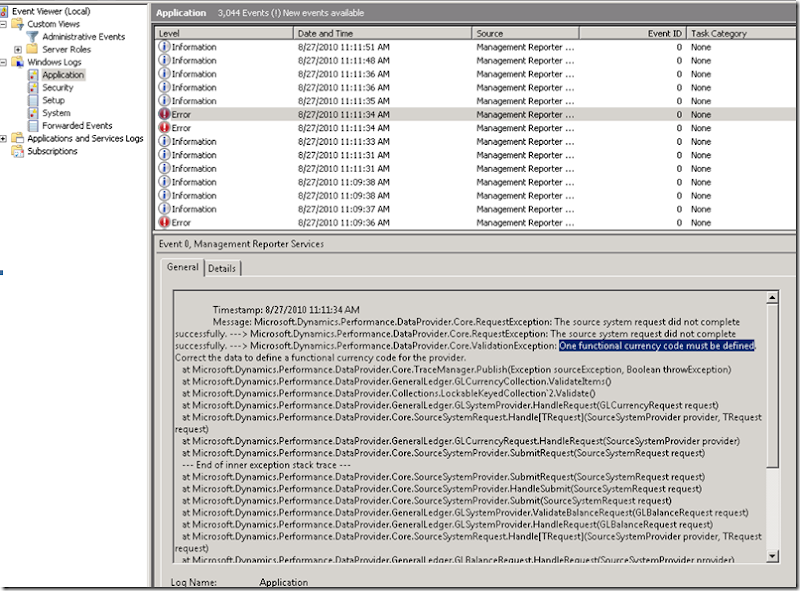Click the info icon of 11:11:51 AM event
This screenshot has height=591, width=800.
[164, 46]
